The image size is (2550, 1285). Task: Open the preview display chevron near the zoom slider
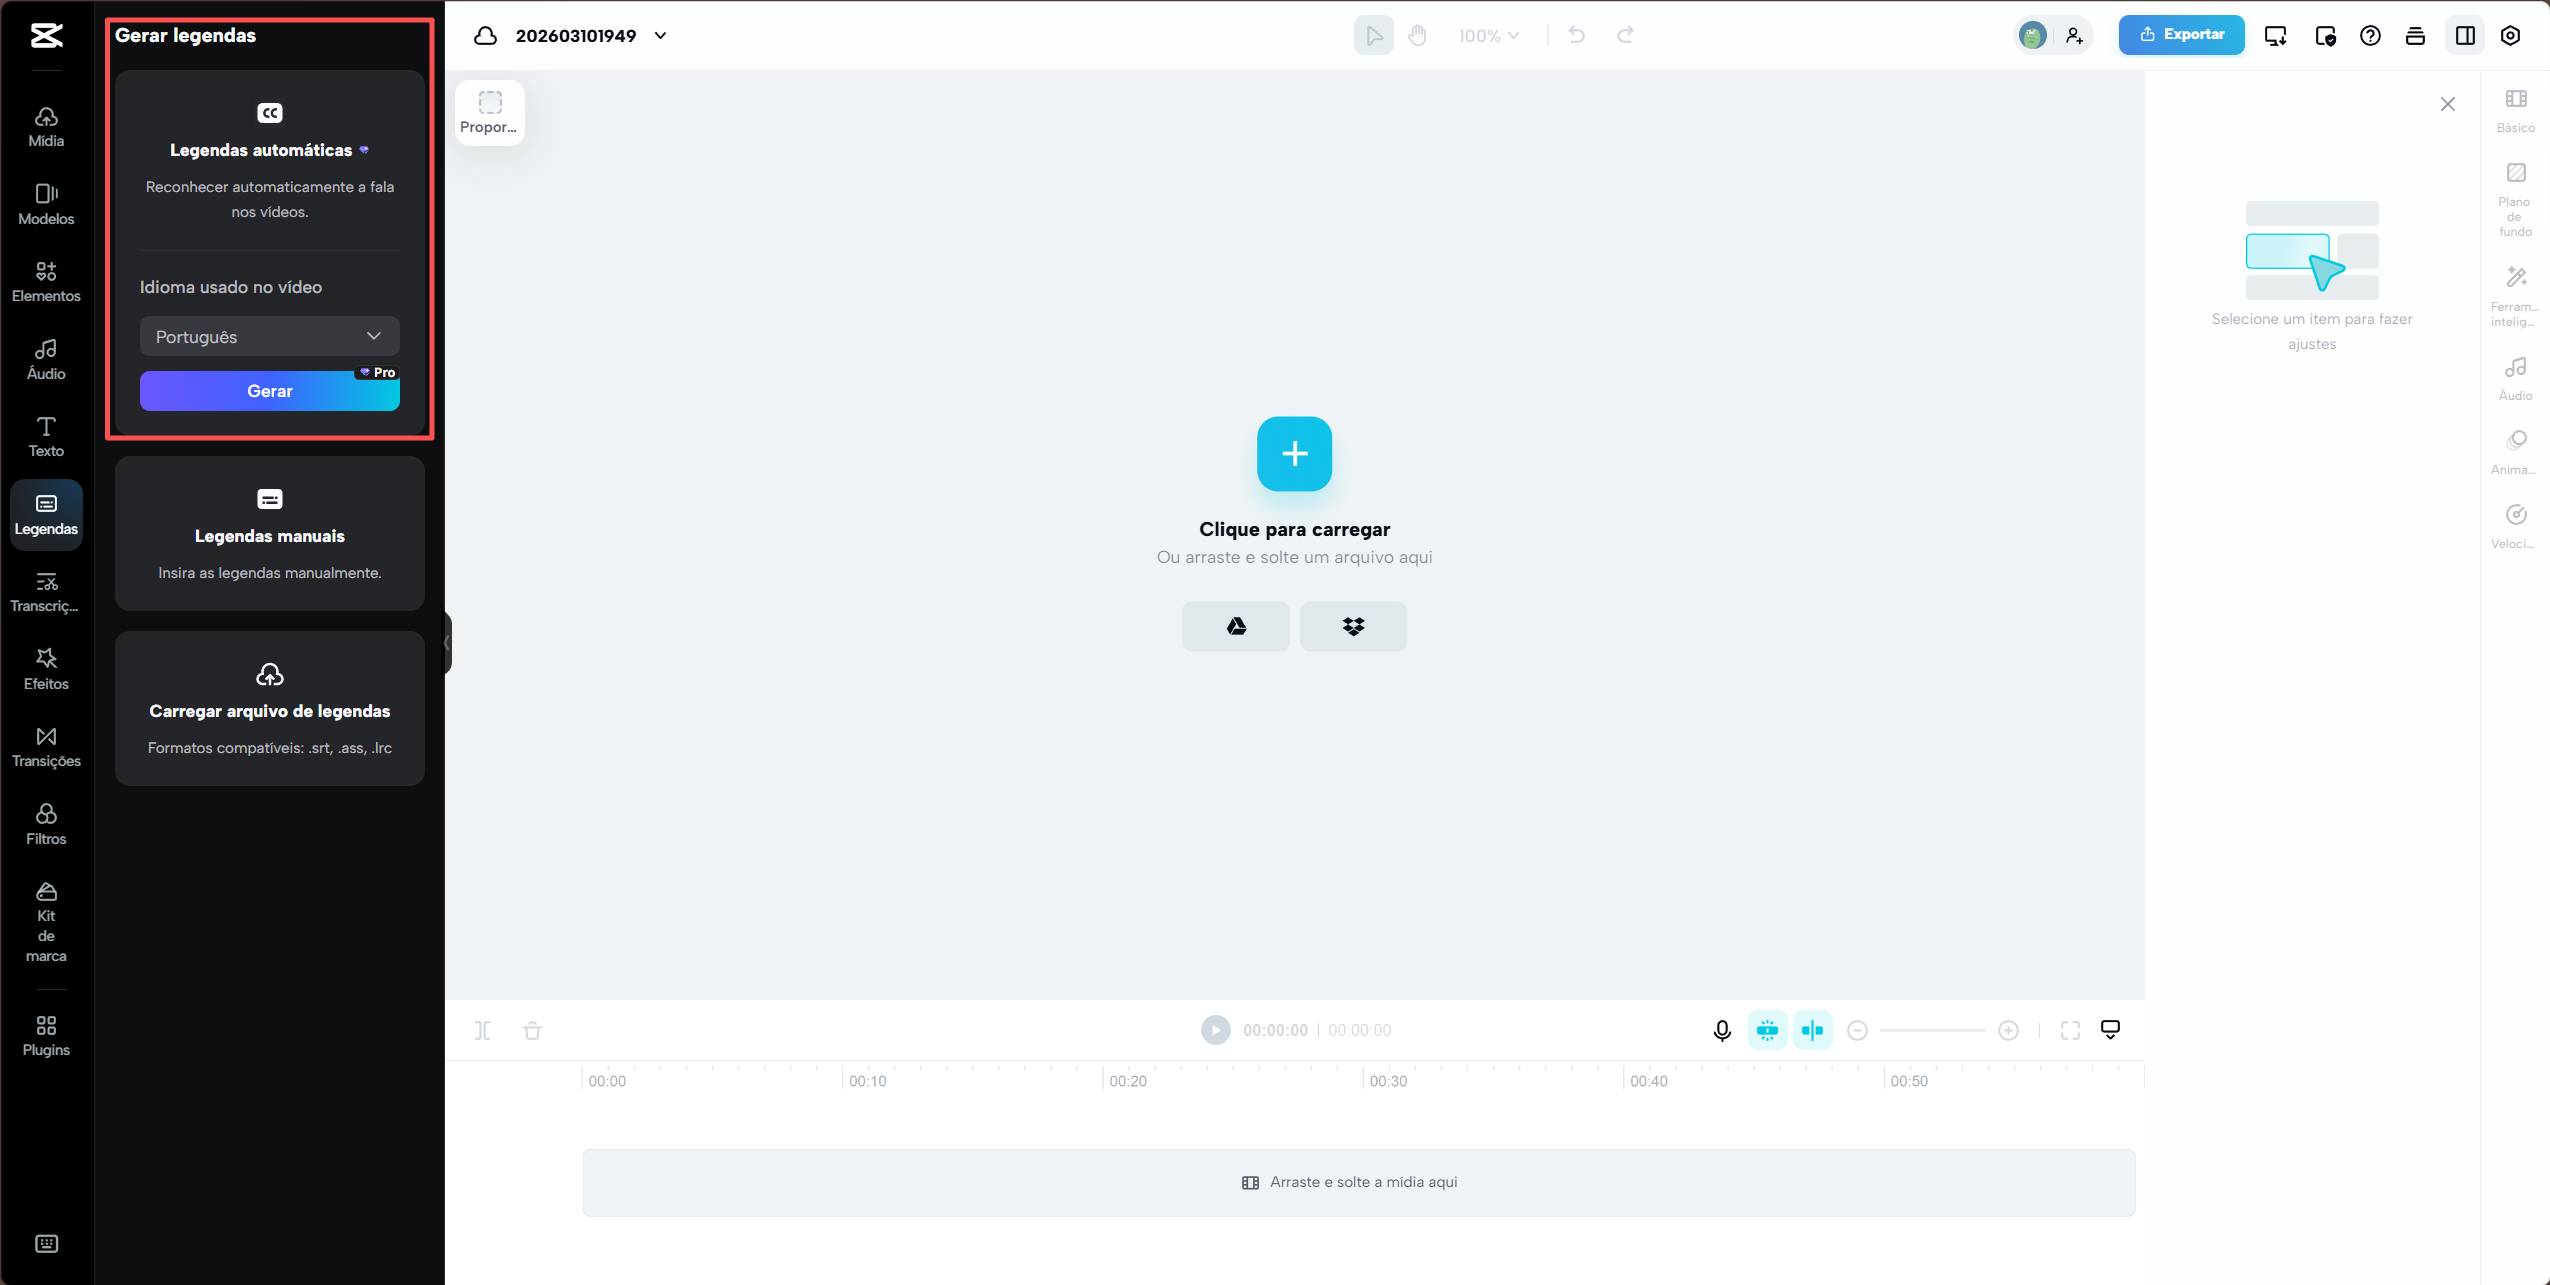pos(2111,1030)
